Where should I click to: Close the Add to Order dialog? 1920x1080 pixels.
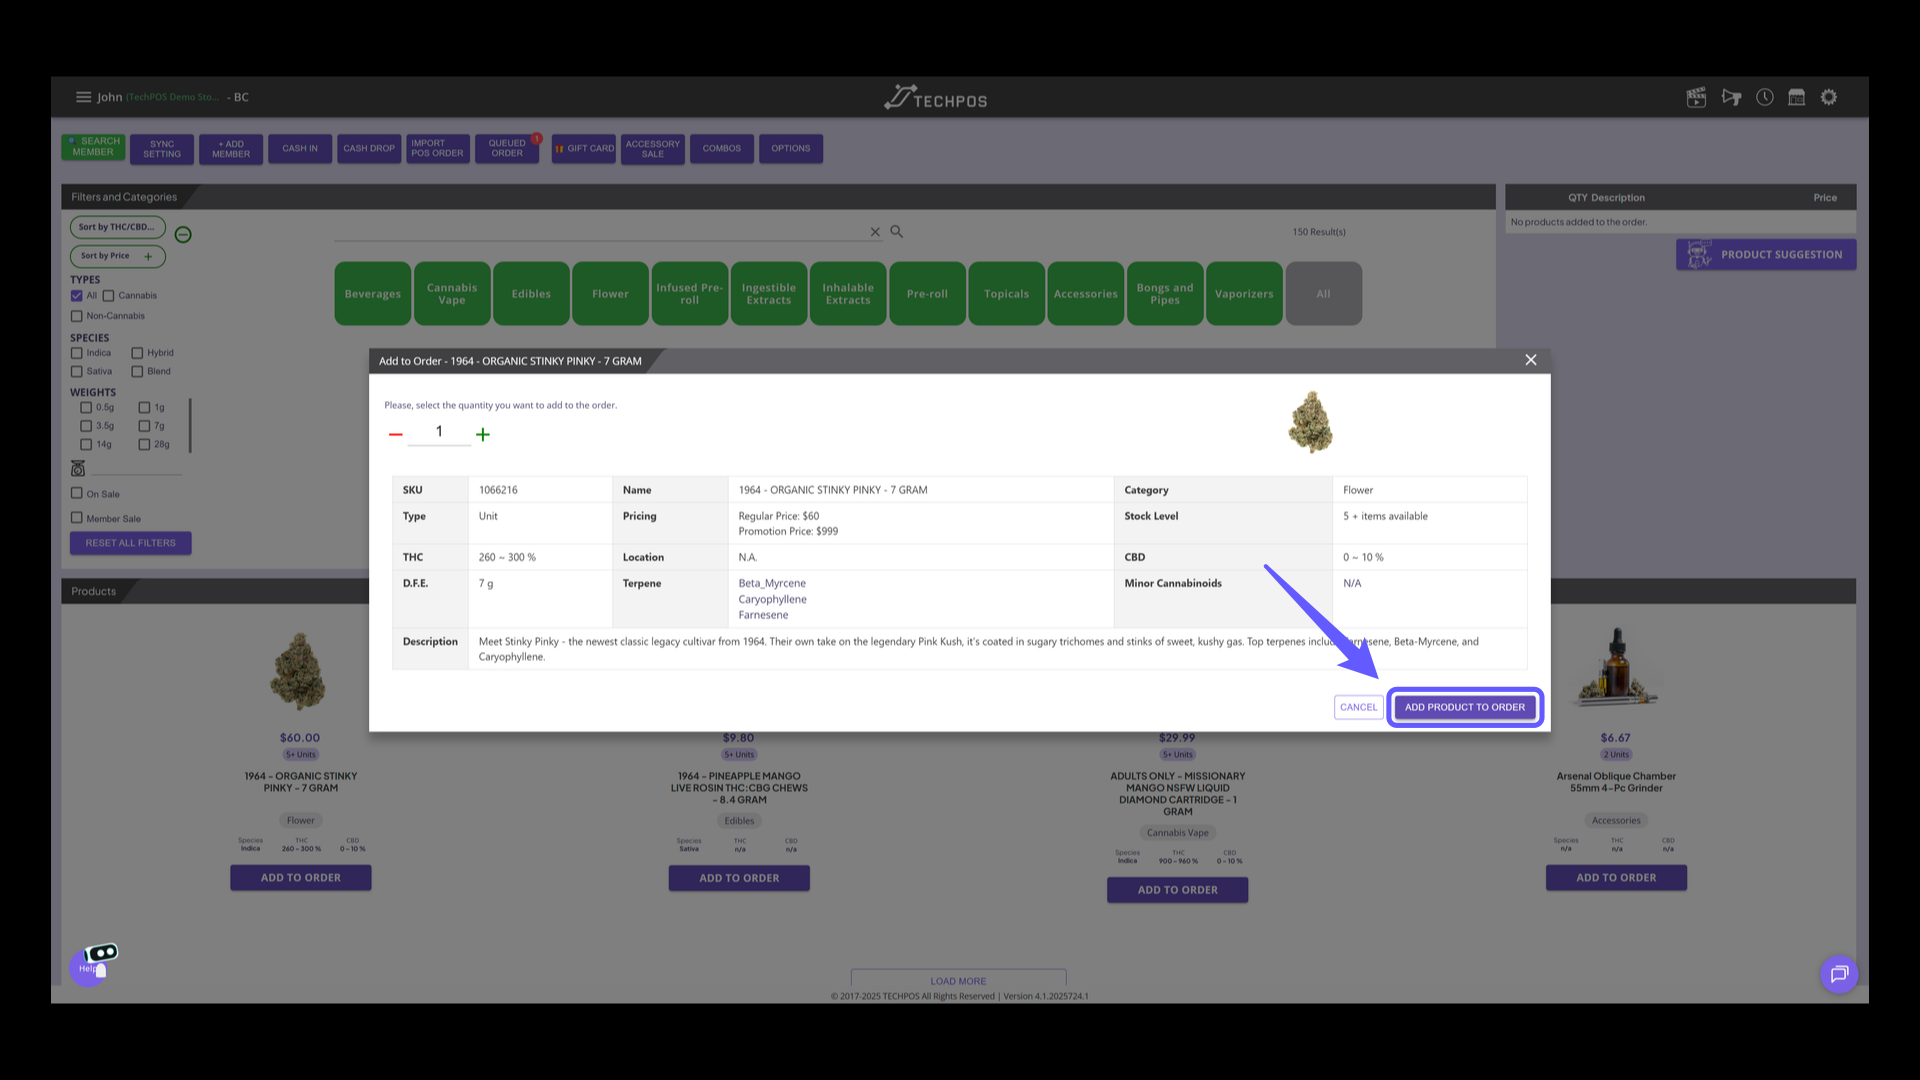1531,360
